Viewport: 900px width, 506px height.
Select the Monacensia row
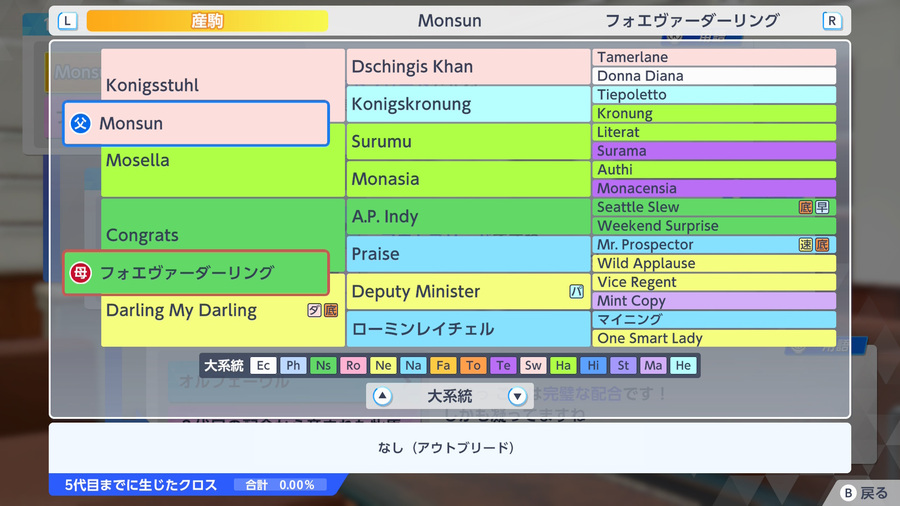click(714, 188)
